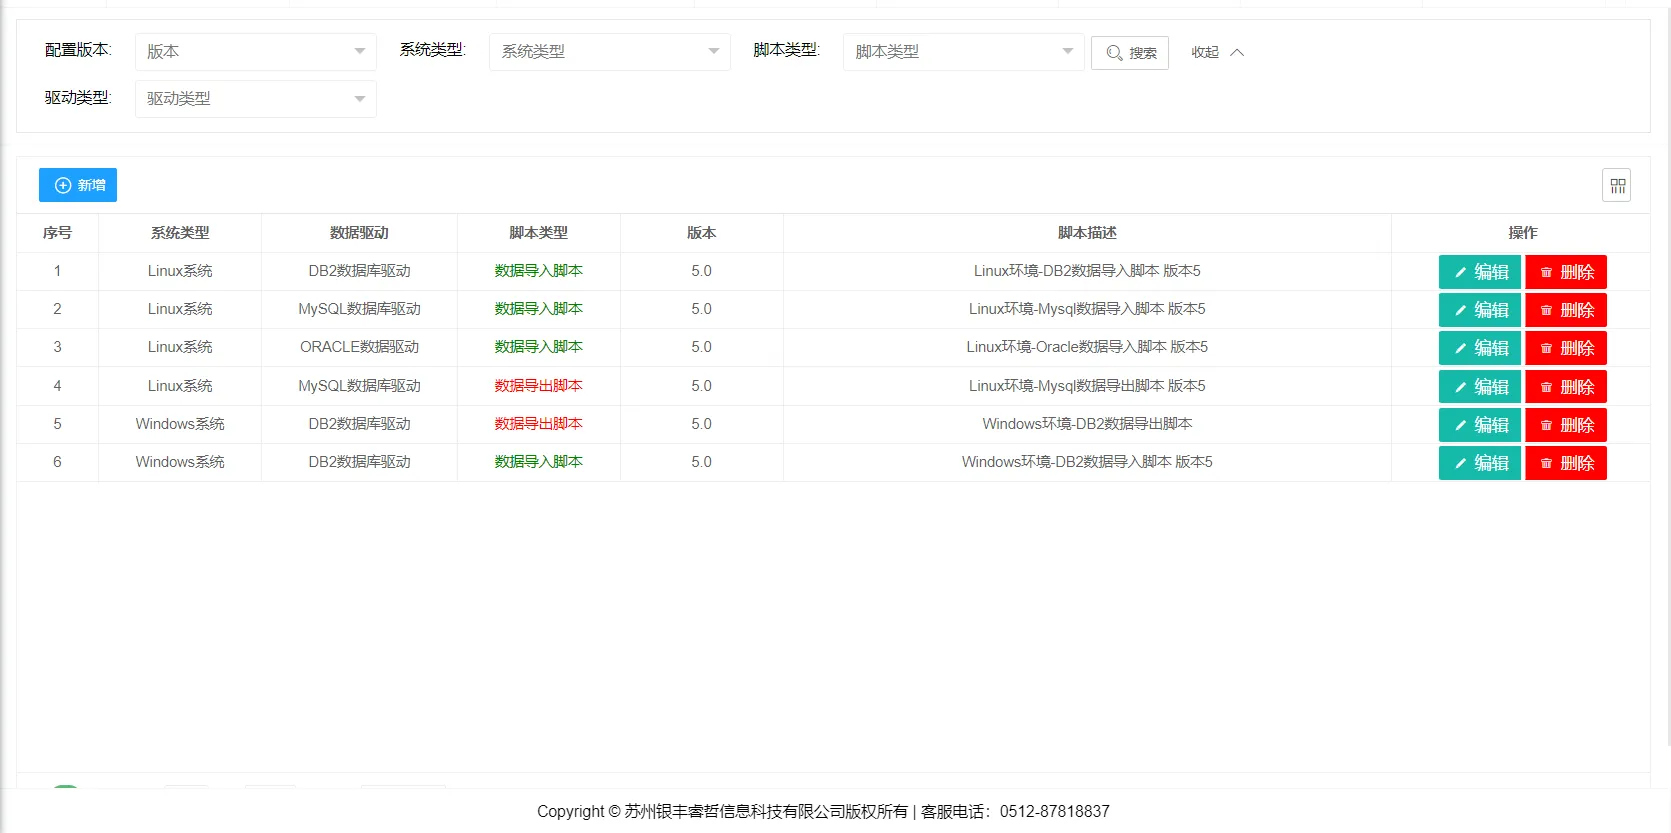Delete row 5 Windows DB2 export script
The height and width of the screenshot is (833, 1671).
pos(1565,425)
